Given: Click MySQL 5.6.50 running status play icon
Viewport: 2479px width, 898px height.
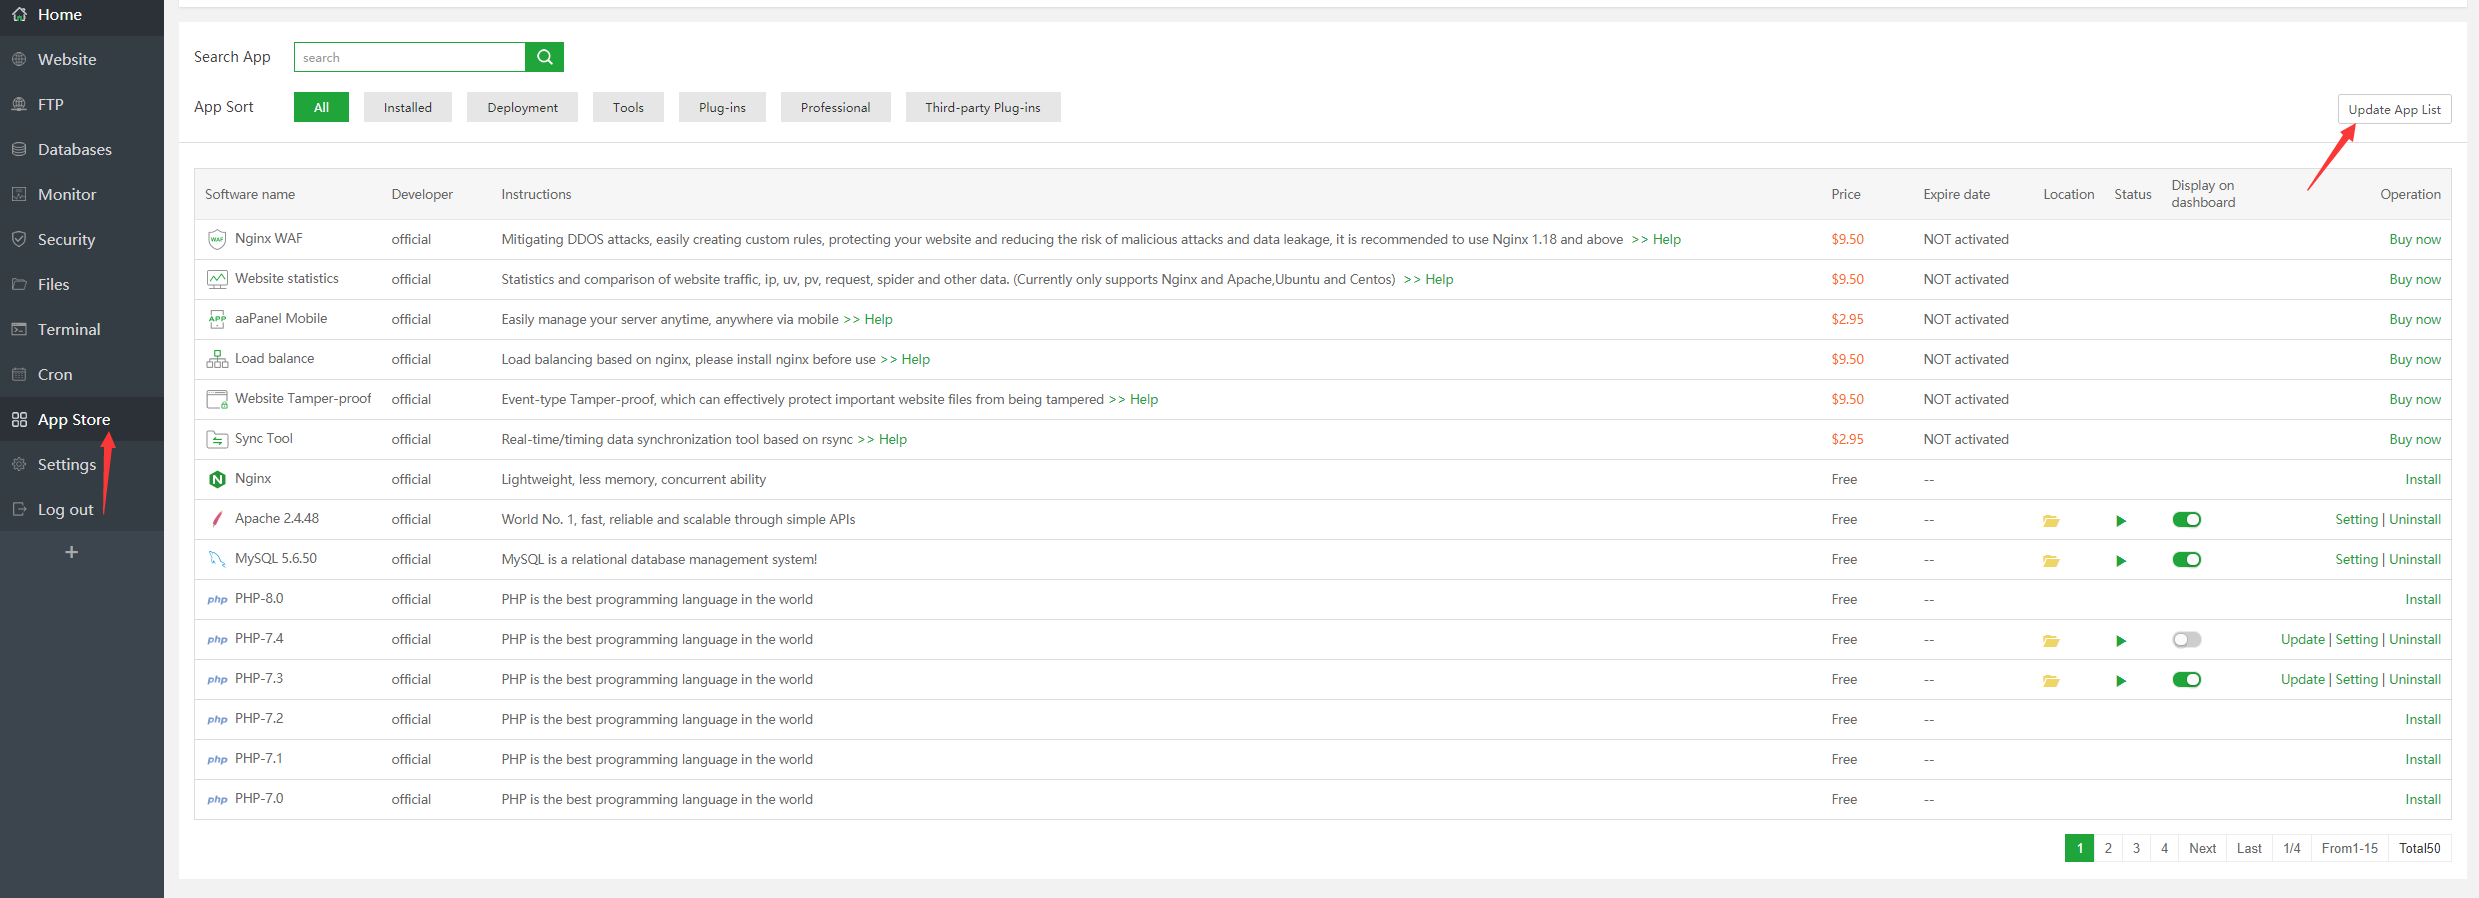Looking at the screenshot, I should tap(2121, 560).
